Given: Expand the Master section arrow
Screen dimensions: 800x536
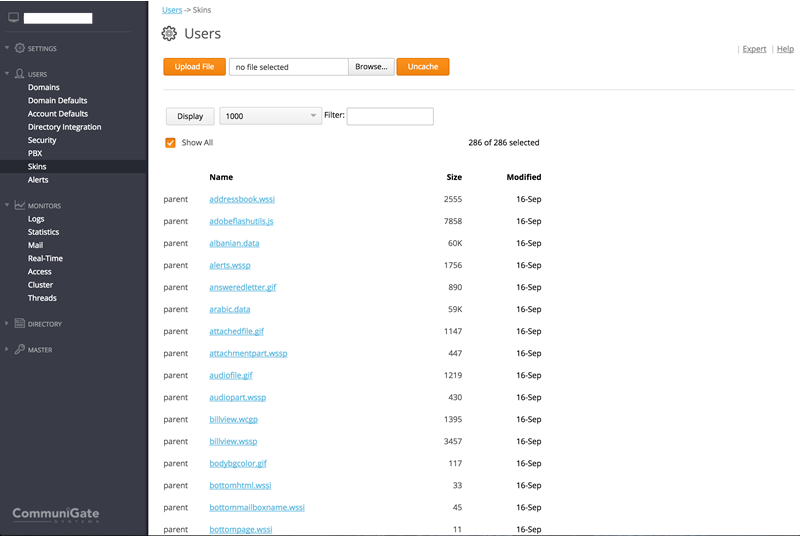Looking at the screenshot, I should pyautogui.click(x=7, y=350).
